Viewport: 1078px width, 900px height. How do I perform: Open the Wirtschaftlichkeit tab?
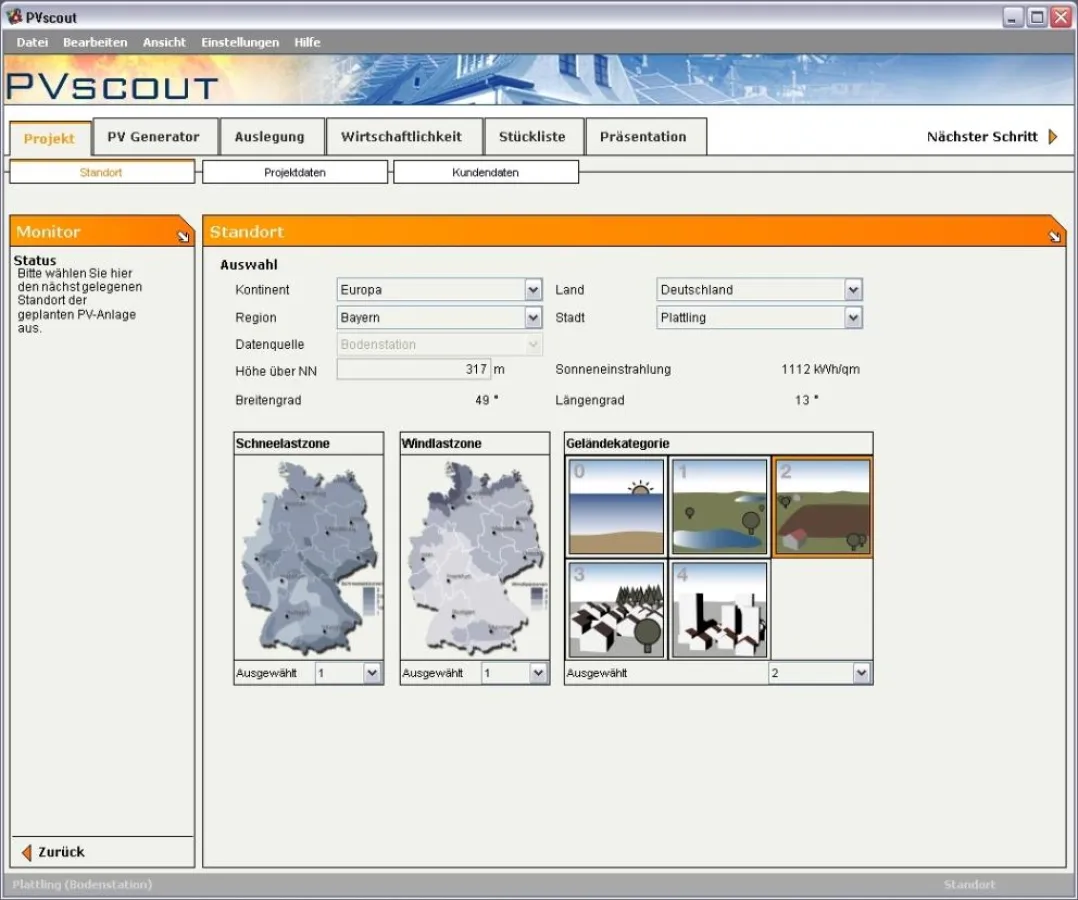point(401,137)
